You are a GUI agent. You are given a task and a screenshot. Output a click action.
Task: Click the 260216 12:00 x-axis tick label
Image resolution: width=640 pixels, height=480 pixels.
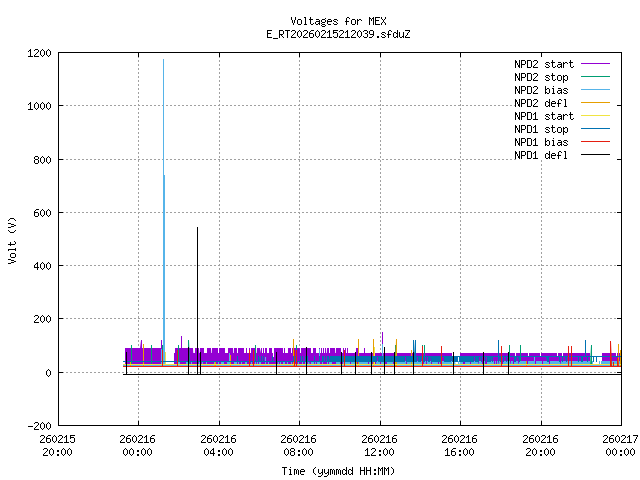pos(379,445)
